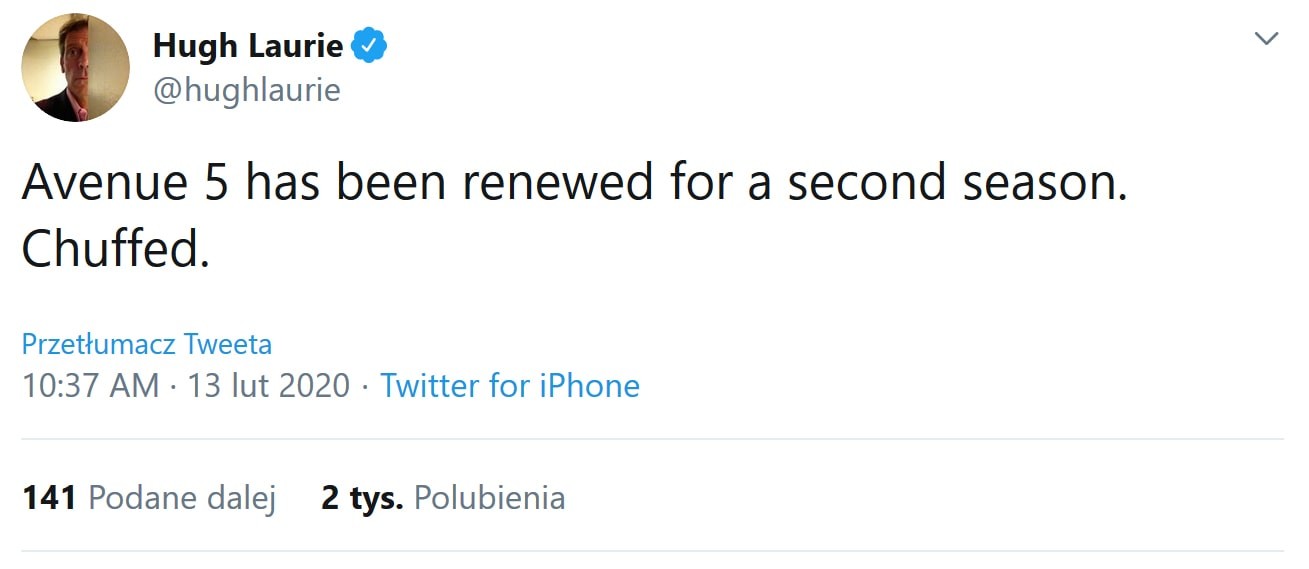This screenshot has height=569, width=1309.
Task: Open Hugh Laurie's profile picture
Action: (76, 68)
